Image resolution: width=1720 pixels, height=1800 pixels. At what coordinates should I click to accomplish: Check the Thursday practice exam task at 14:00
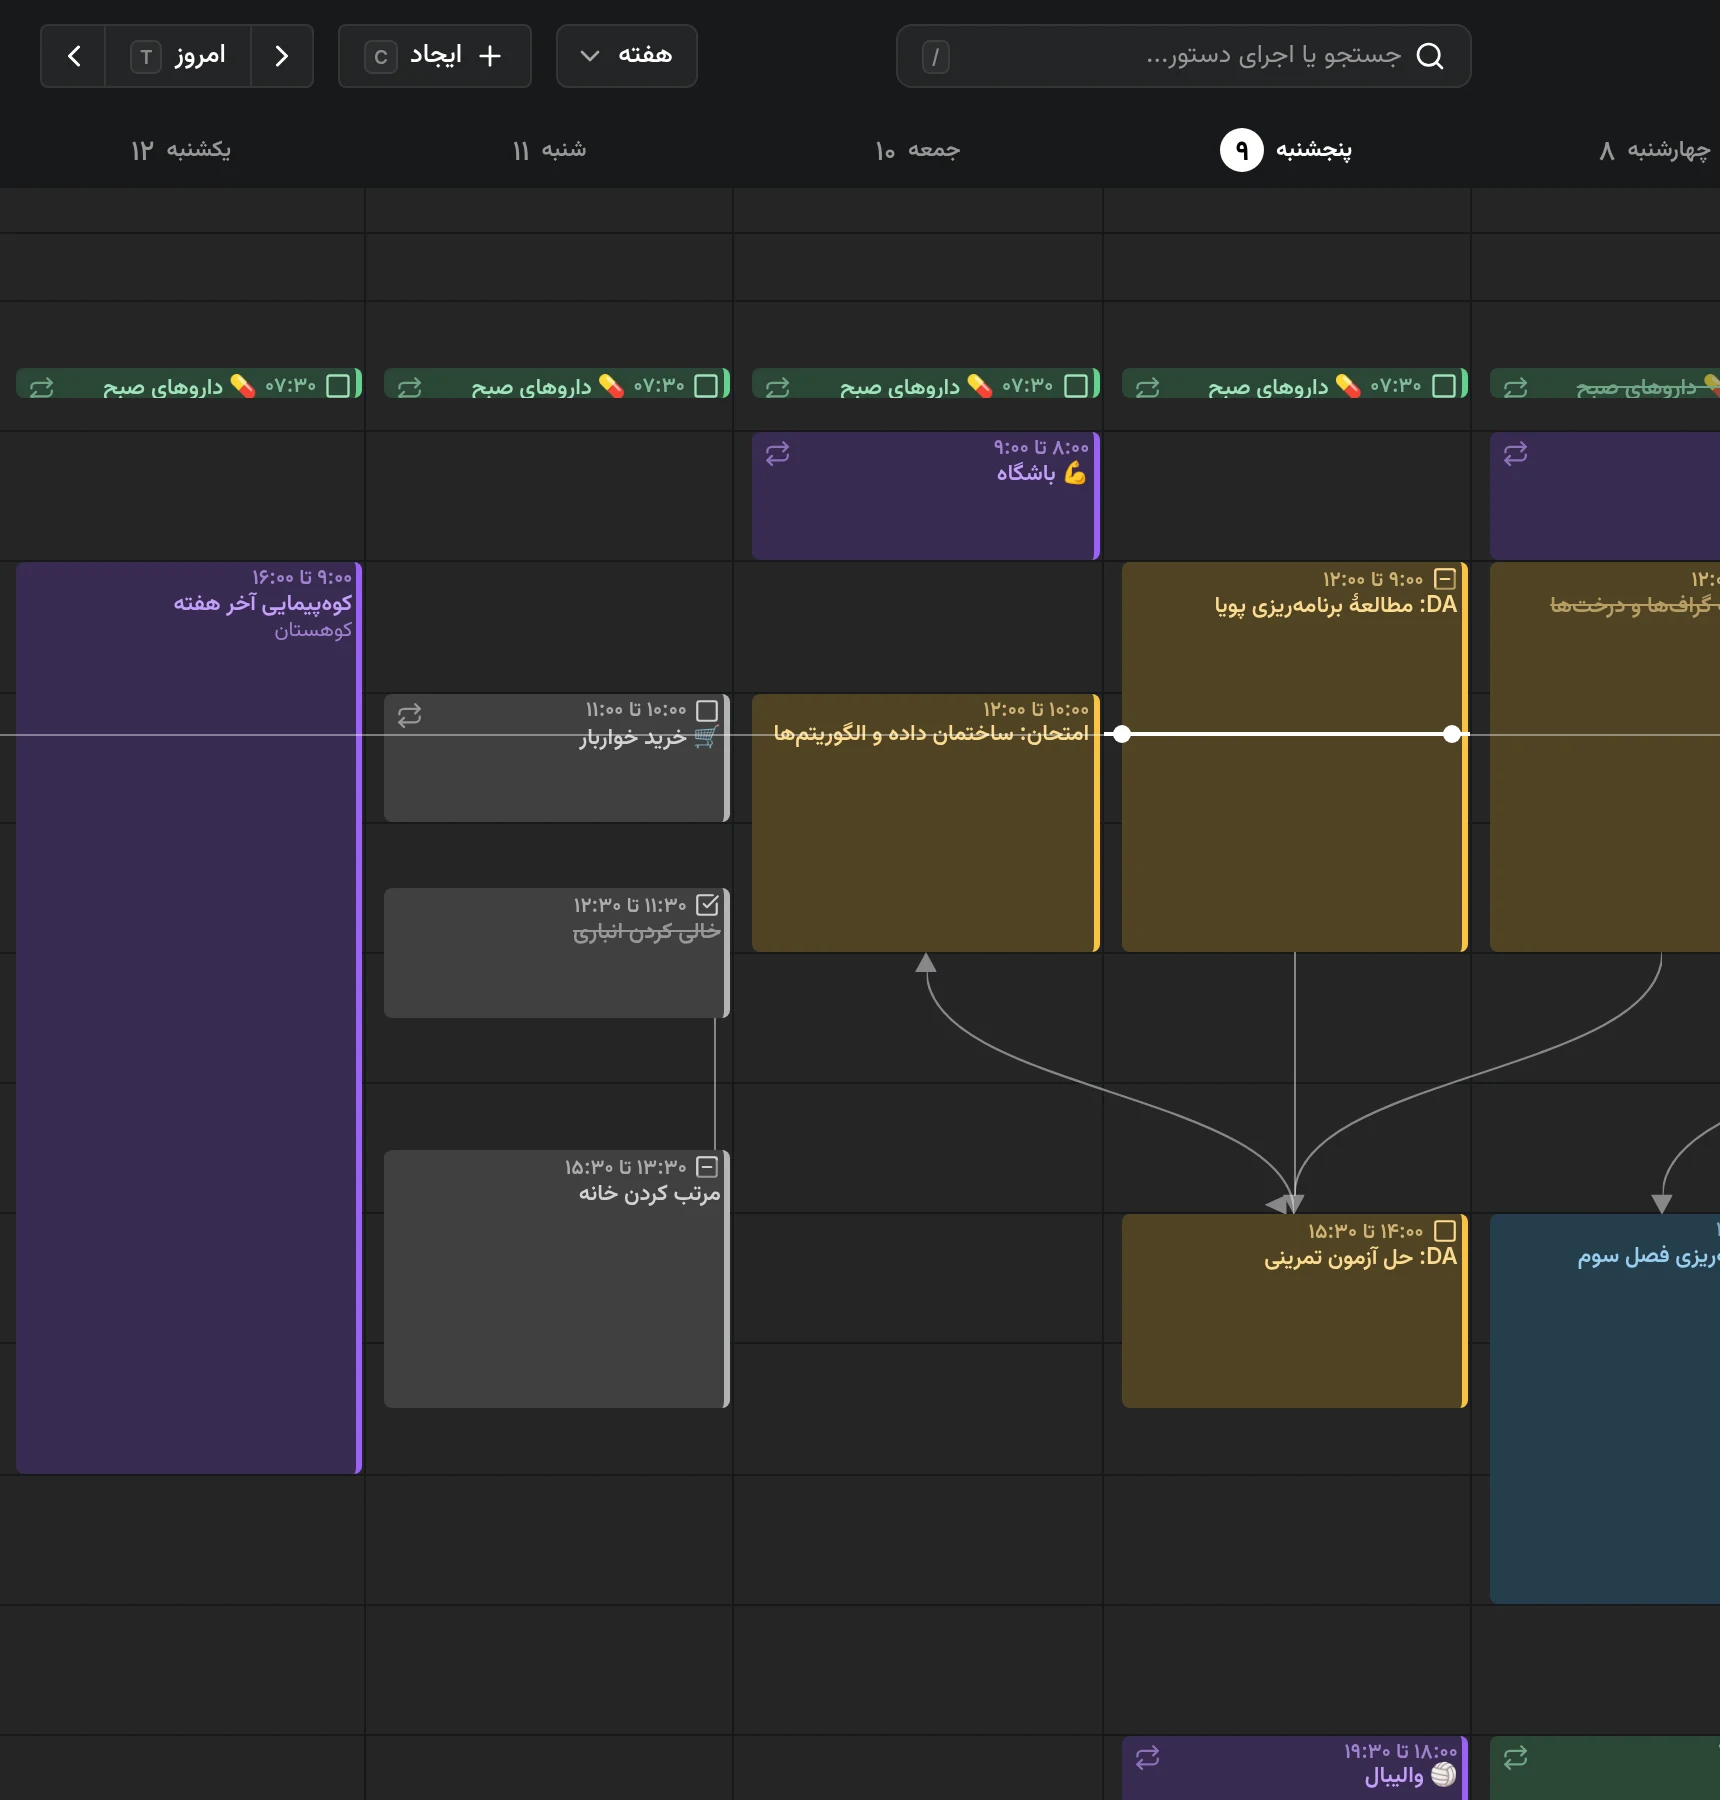click(1445, 1231)
